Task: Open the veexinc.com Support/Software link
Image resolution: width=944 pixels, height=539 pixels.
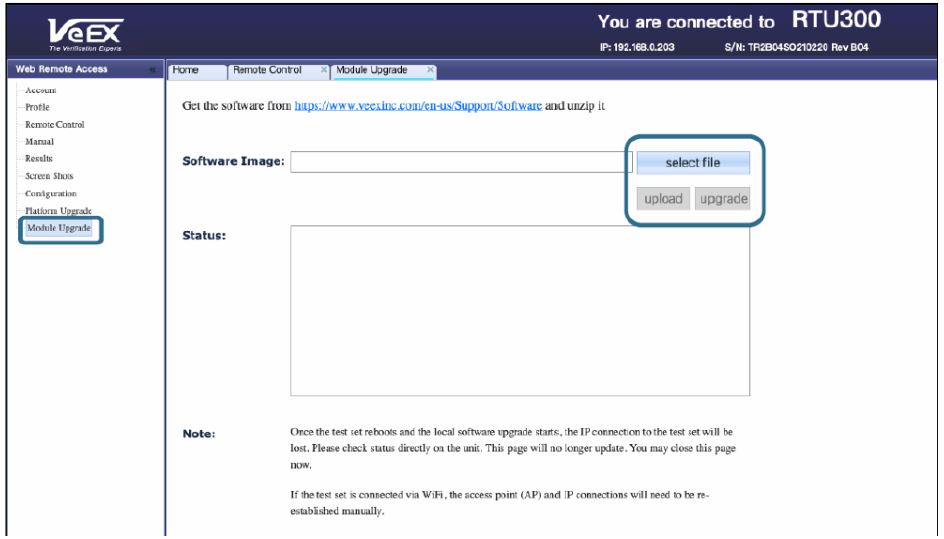Action: click(x=418, y=106)
